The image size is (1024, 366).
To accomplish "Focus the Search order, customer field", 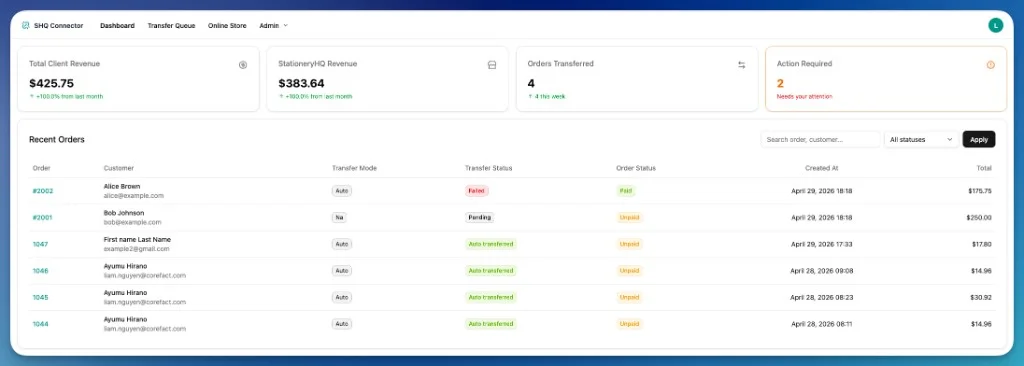I will [x=820, y=139].
